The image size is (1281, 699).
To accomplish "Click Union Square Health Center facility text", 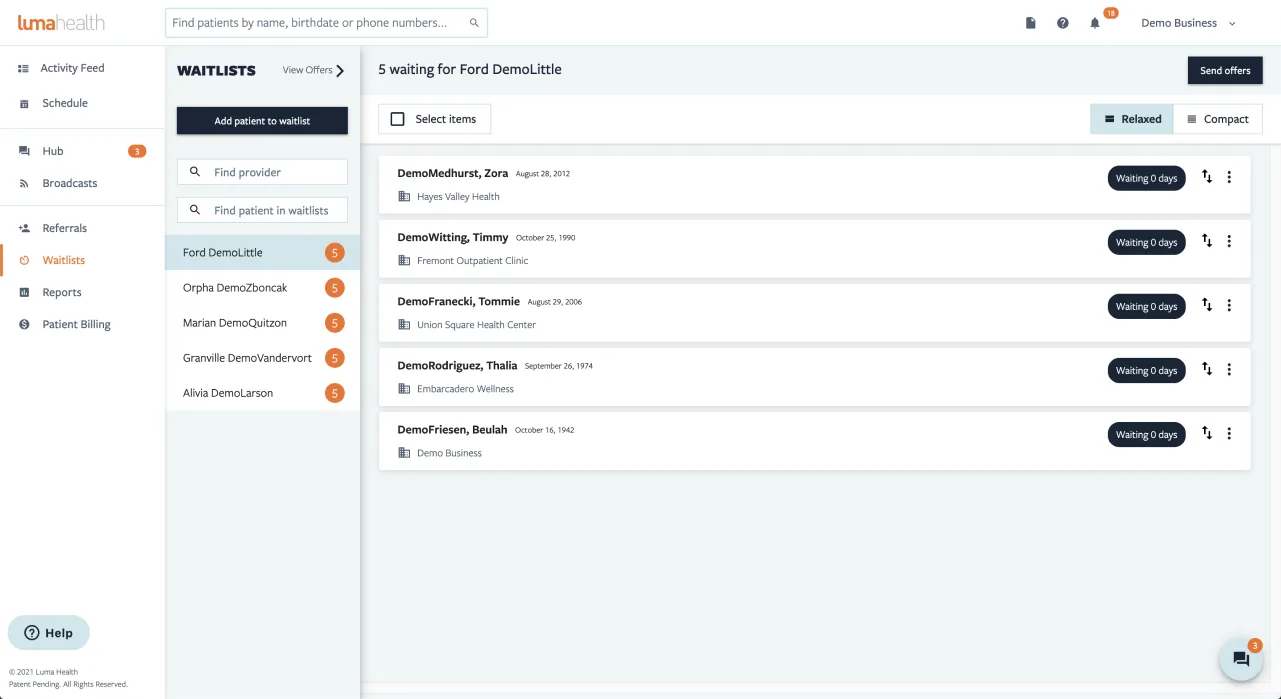I will [x=476, y=325].
